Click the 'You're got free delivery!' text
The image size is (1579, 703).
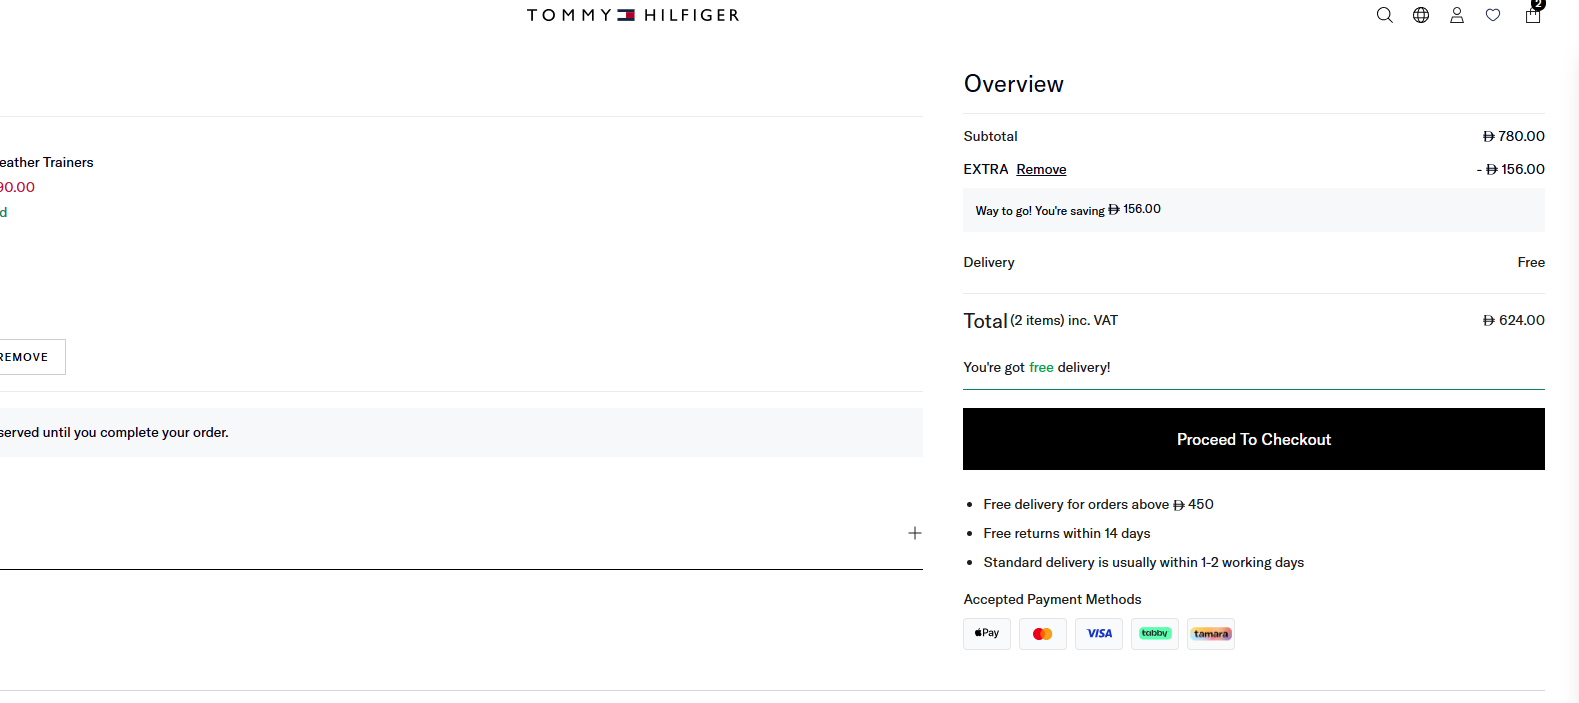tap(1037, 367)
